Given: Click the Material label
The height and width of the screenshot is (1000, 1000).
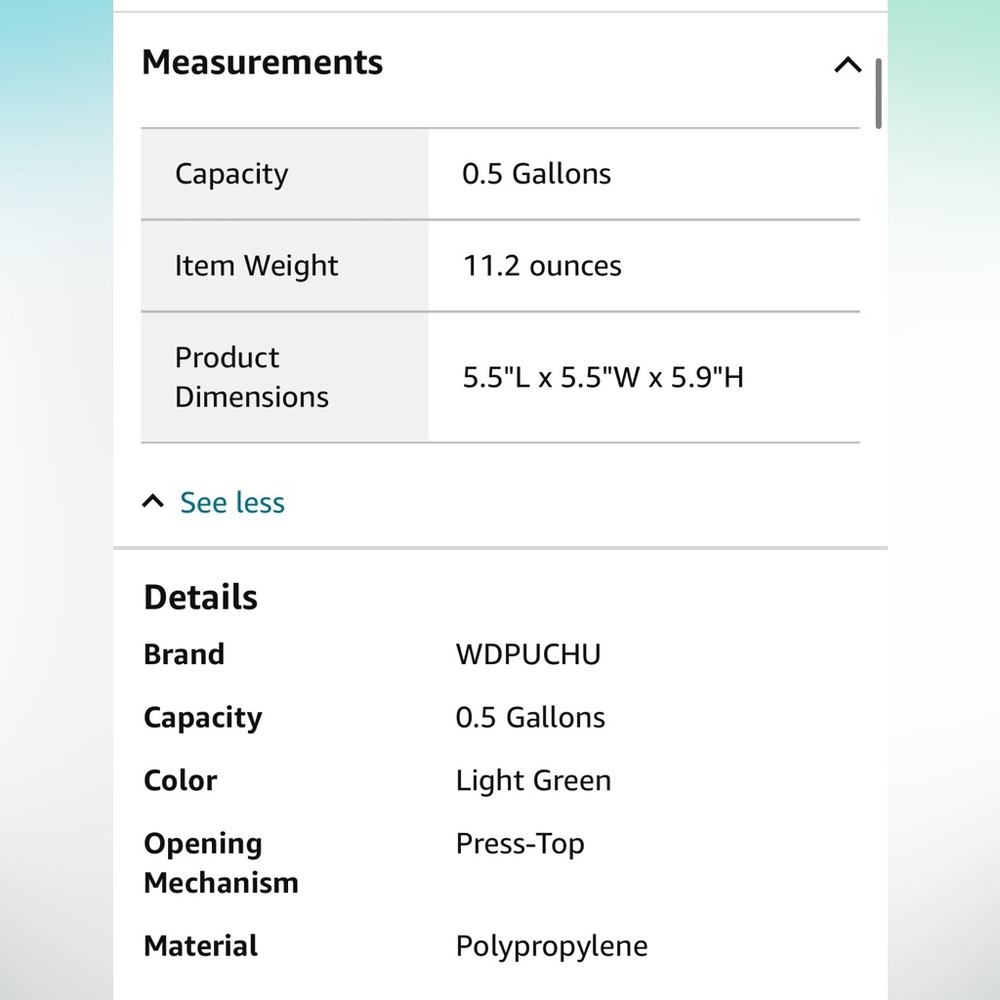Looking at the screenshot, I should (x=201, y=946).
